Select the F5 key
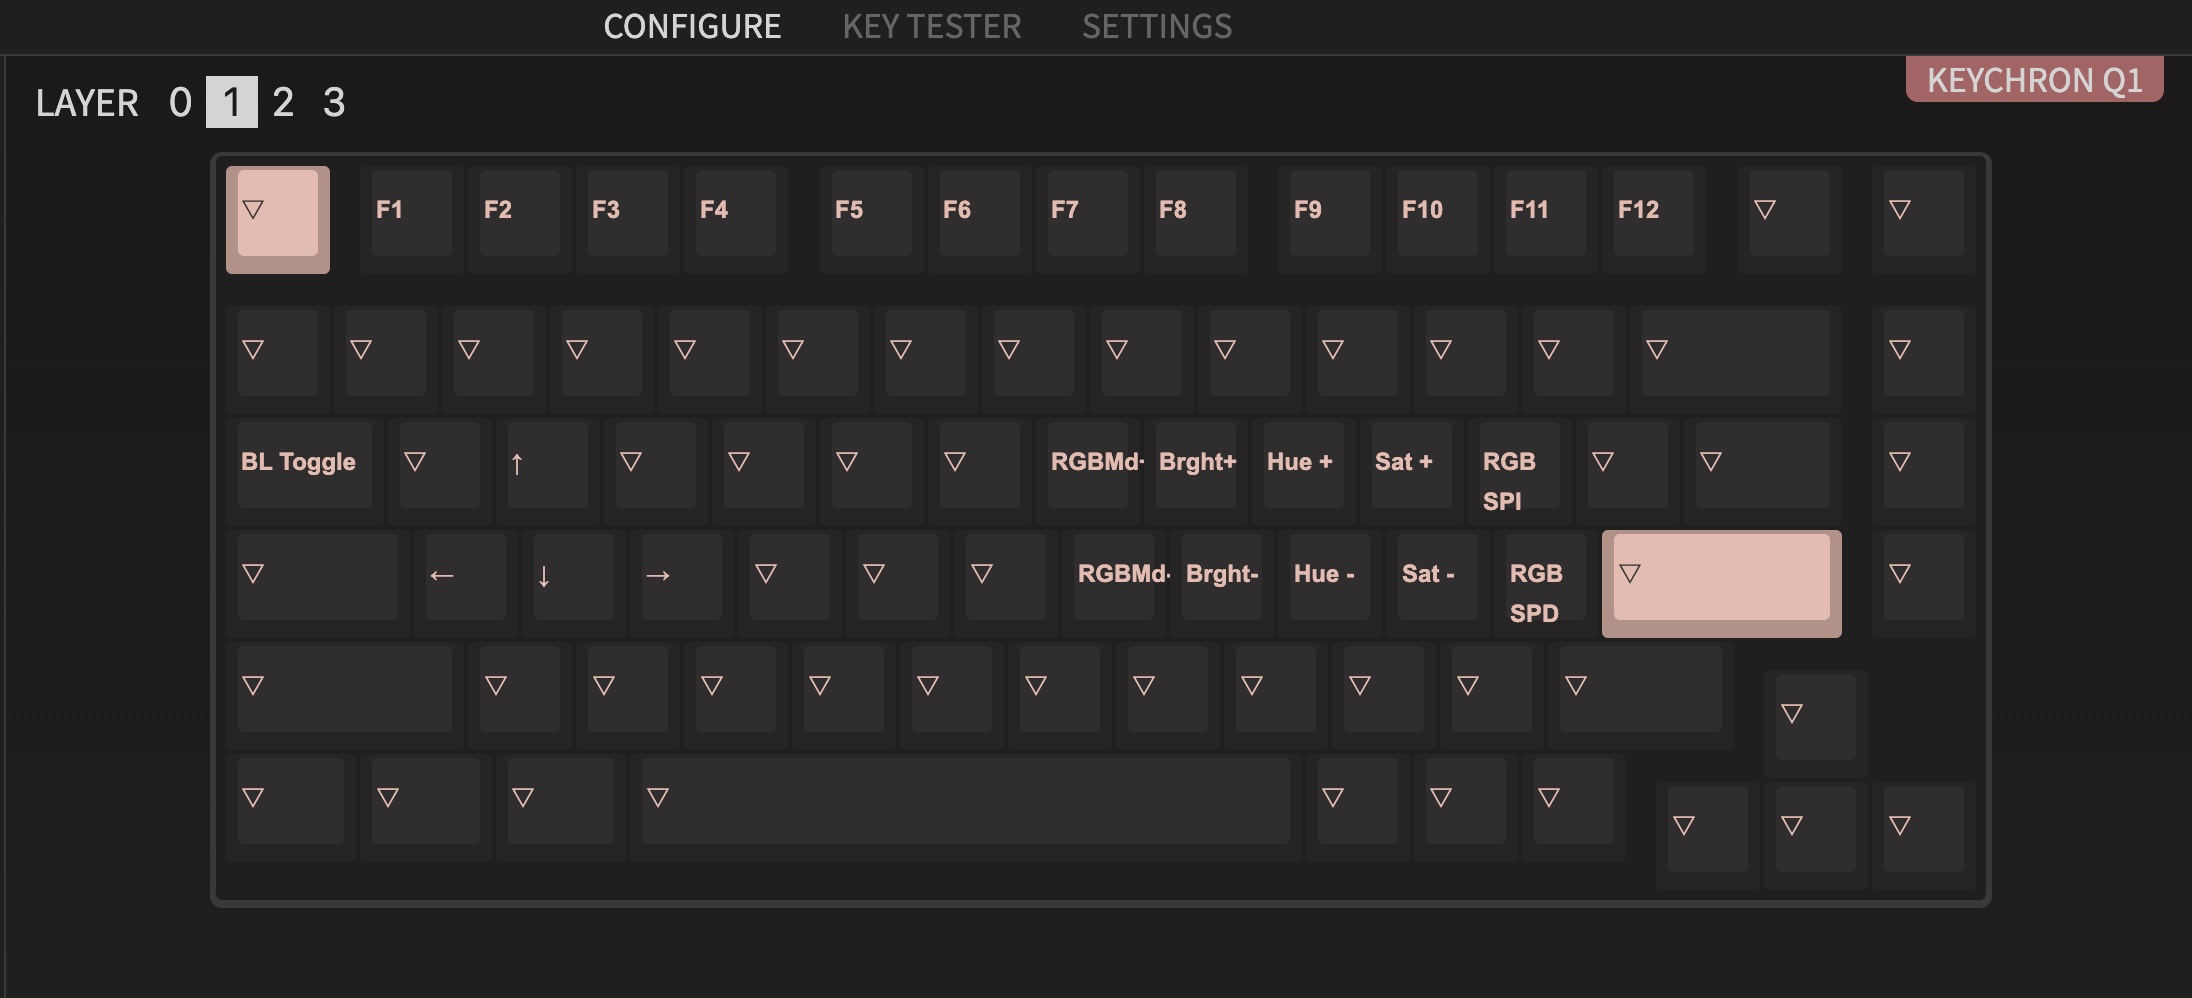Viewport: 2192px width, 998px height. [x=871, y=219]
